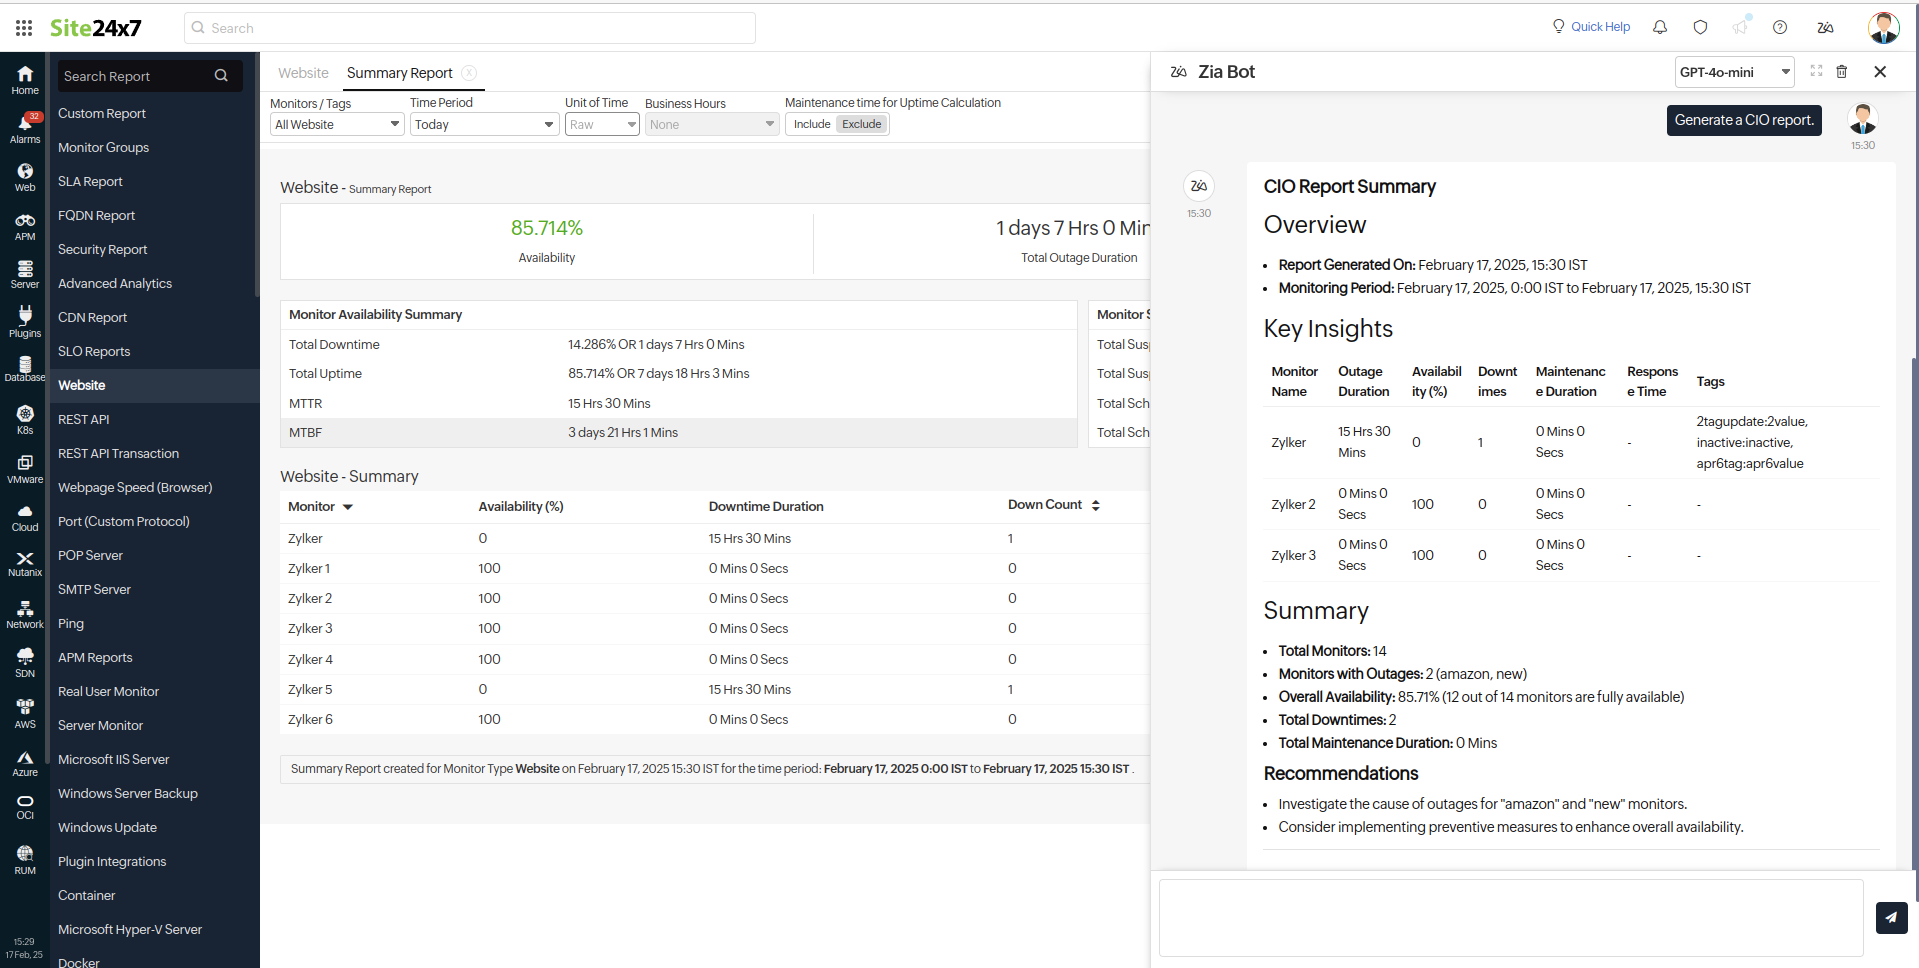
Task: Change the GPT-4o-mini model selection
Action: (1733, 71)
